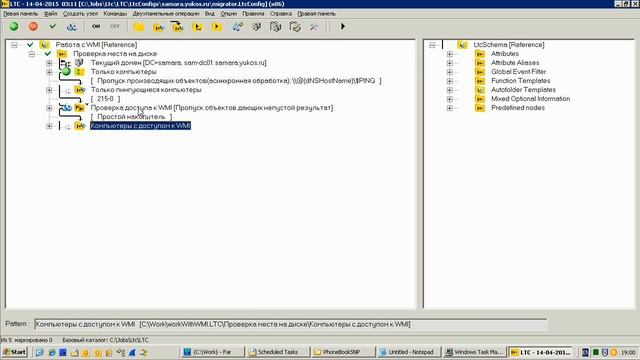The width and height of the screenshot is (640, 360).
Task: Collapse the LtcSchema [Reference] root node
Action: pos(432,45)
